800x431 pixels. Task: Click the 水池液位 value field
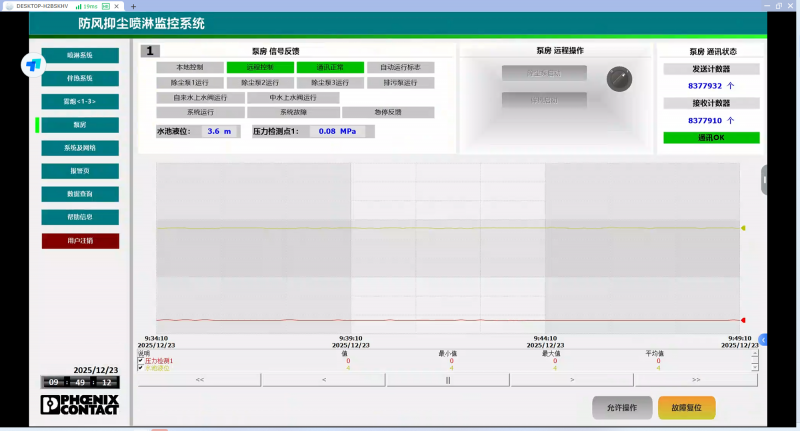click(219, 131)
